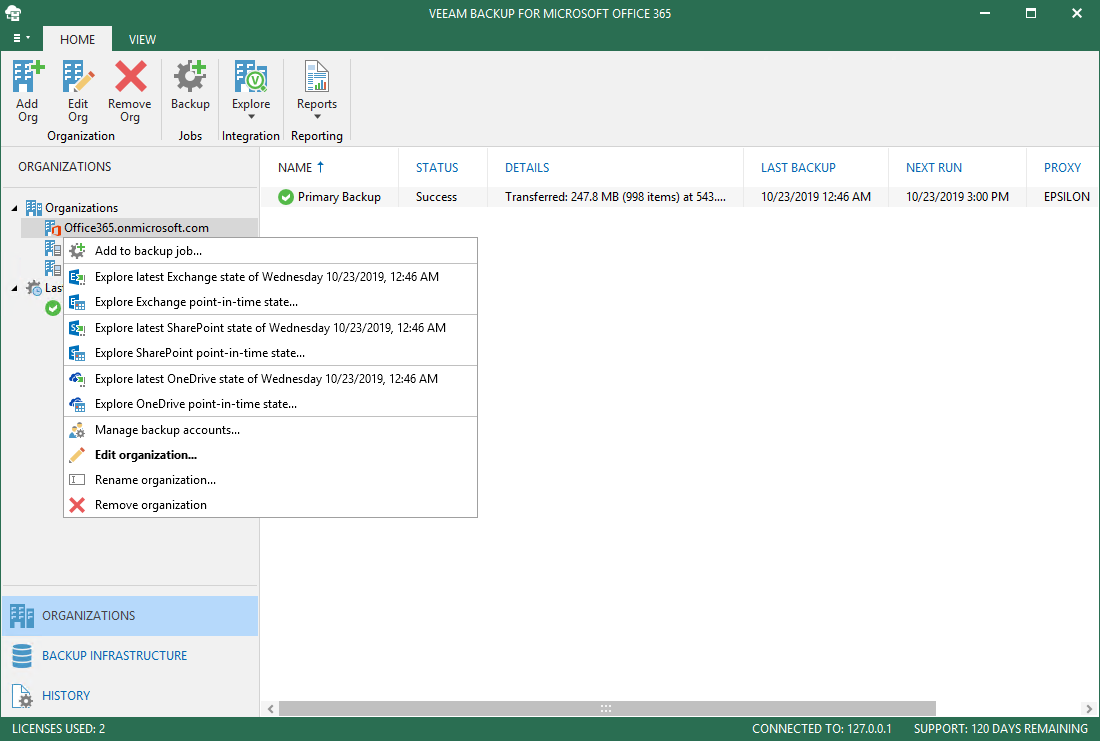This screenshot has width=1100, height=741.
Task: Click the 10/23/2019 3:00 PM next run cell
Action: (x=957, y=197)
